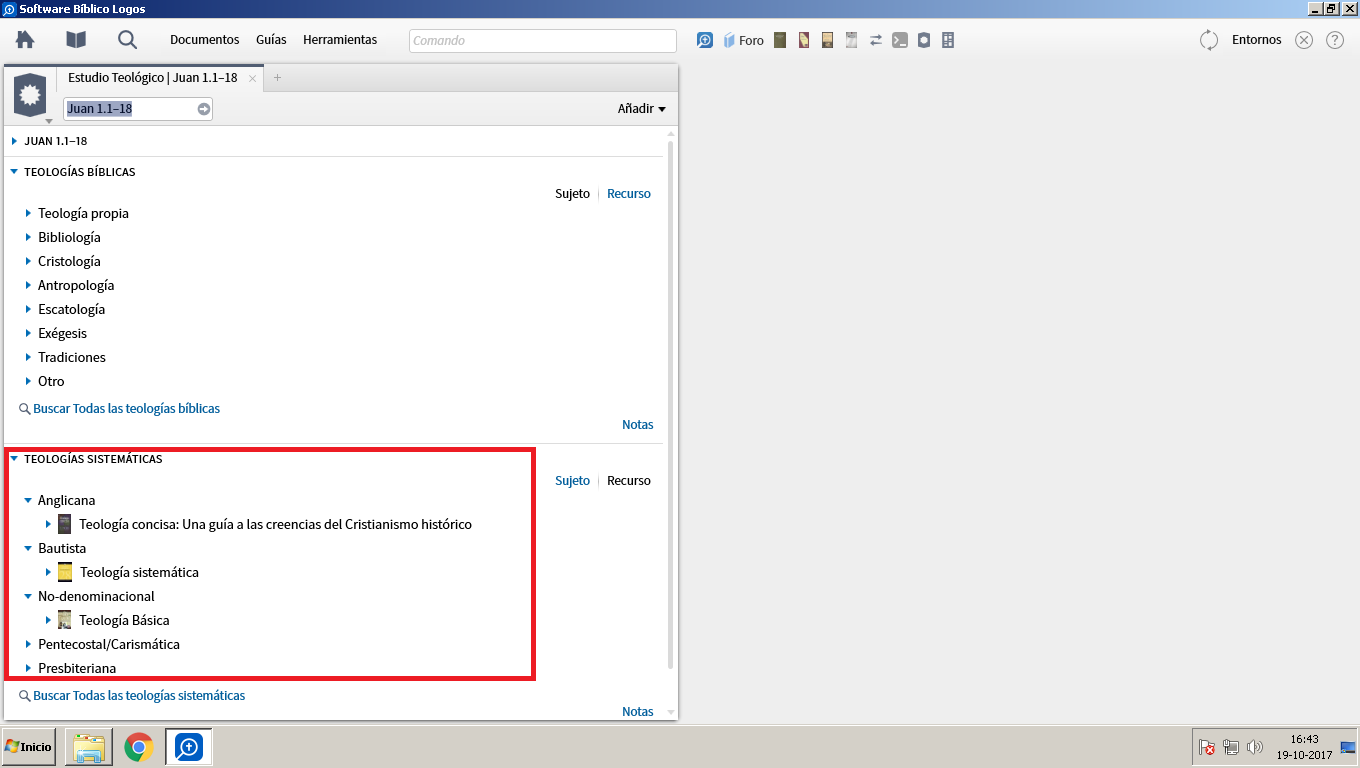
Task: Select Recurso in Teologías sistemáticas
Action: coord(629,481)
